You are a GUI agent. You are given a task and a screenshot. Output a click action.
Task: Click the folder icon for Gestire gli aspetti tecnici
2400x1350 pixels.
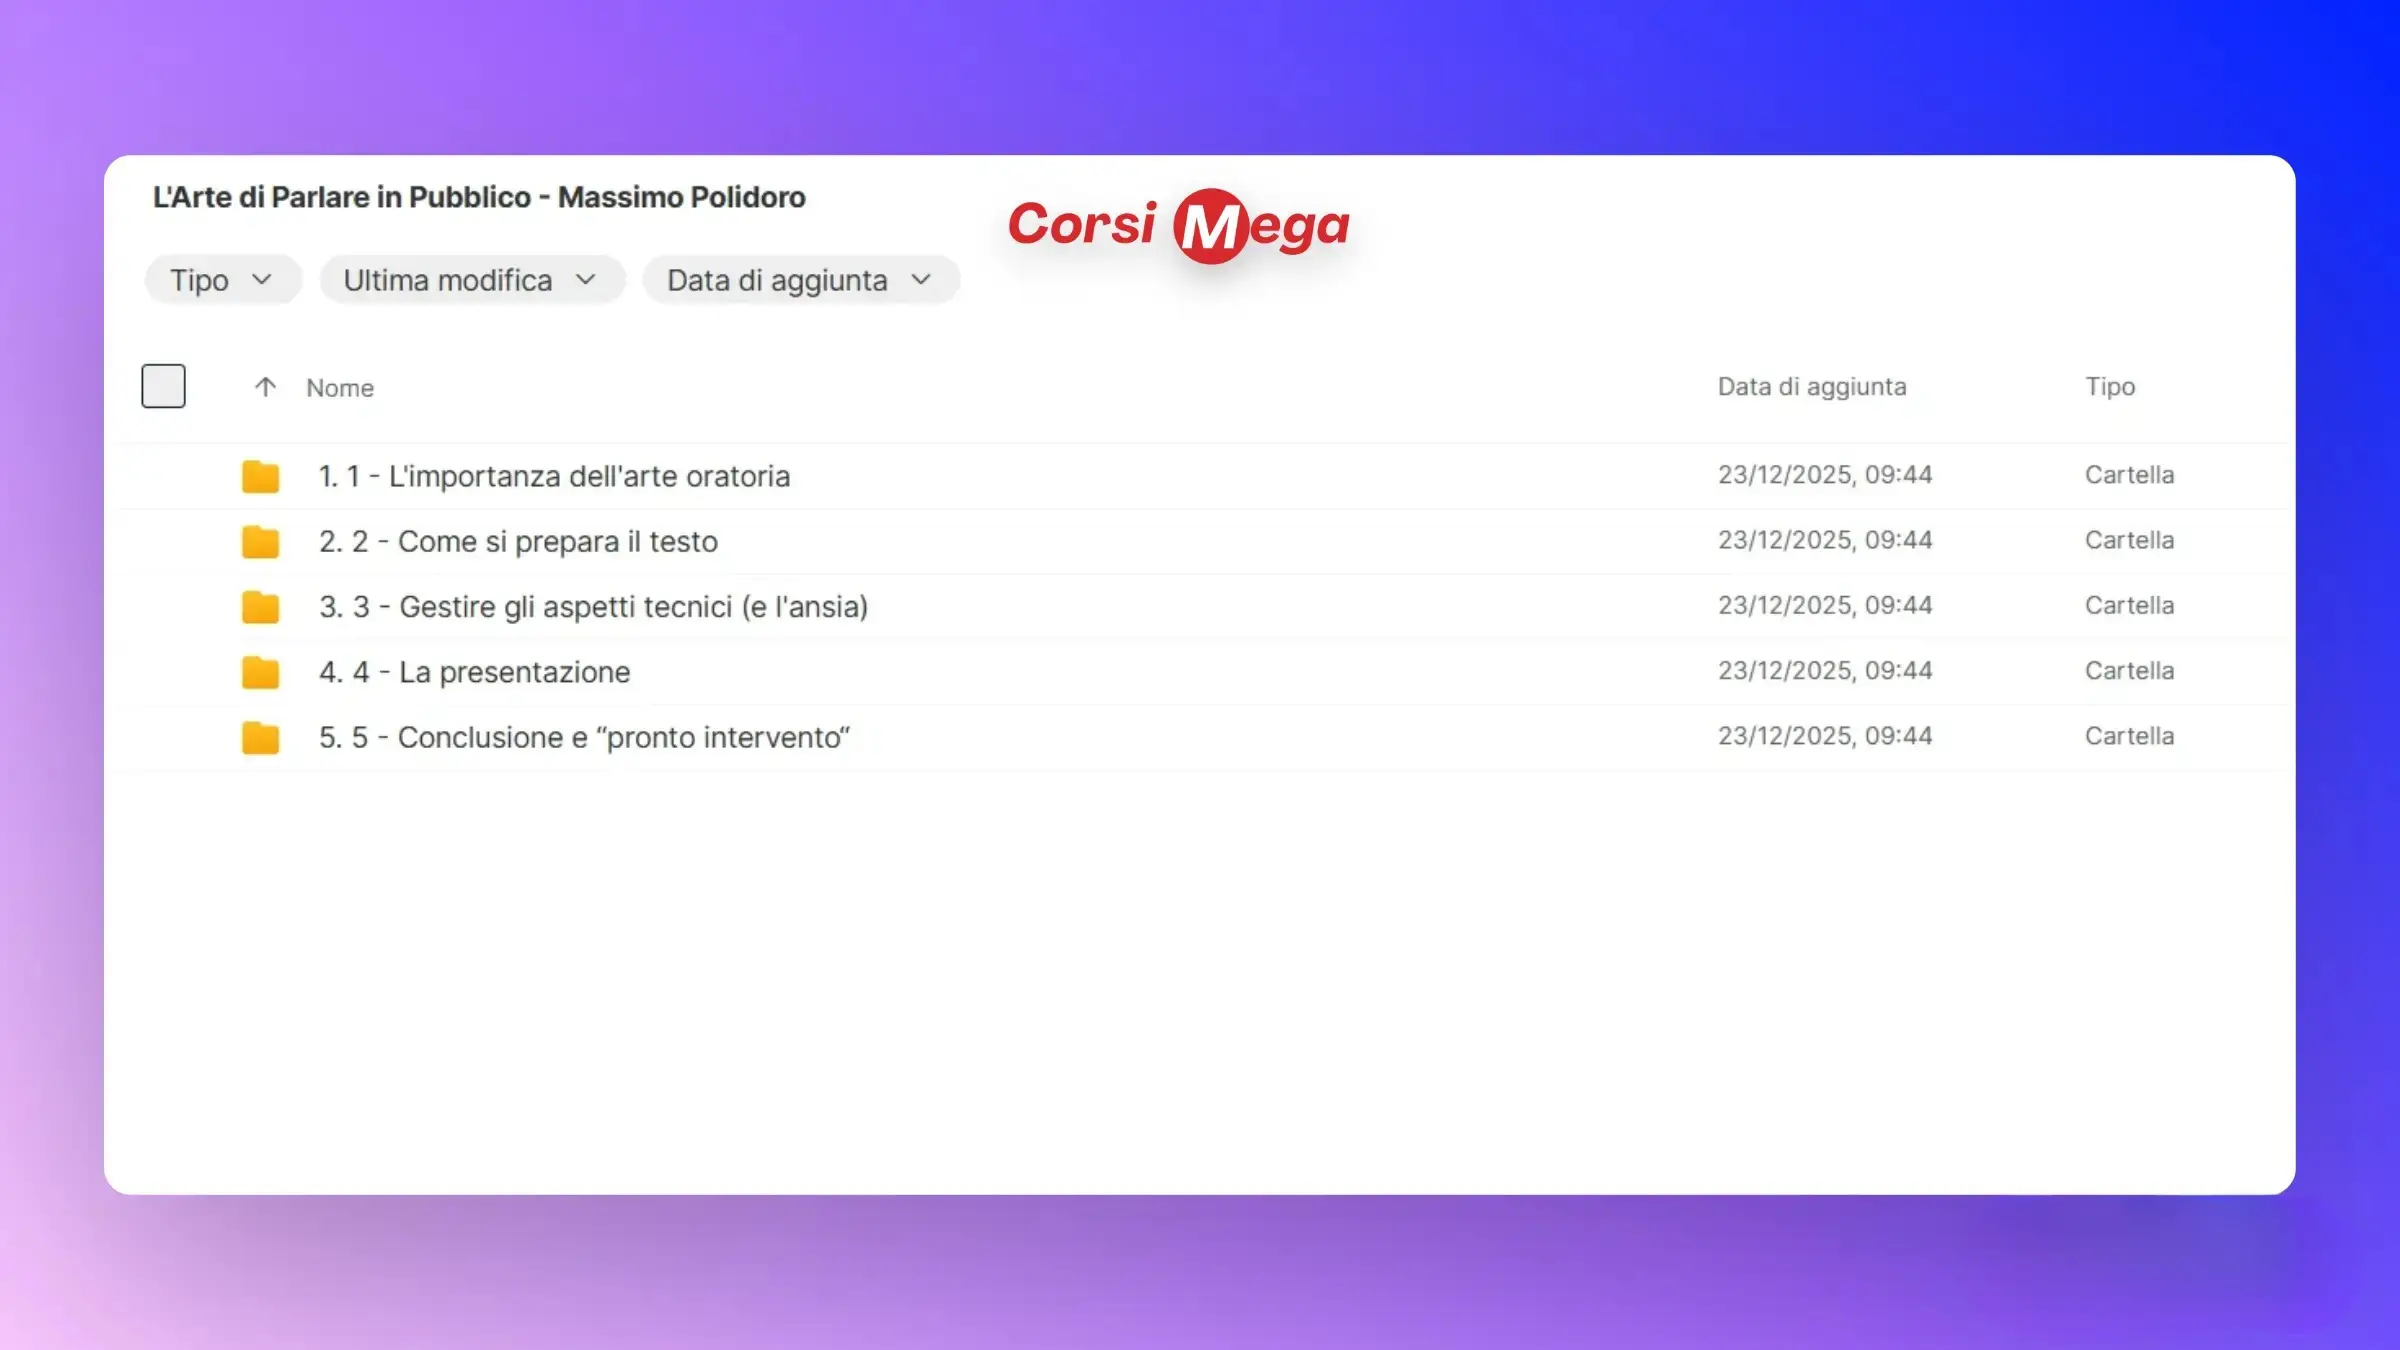[260, 607]
